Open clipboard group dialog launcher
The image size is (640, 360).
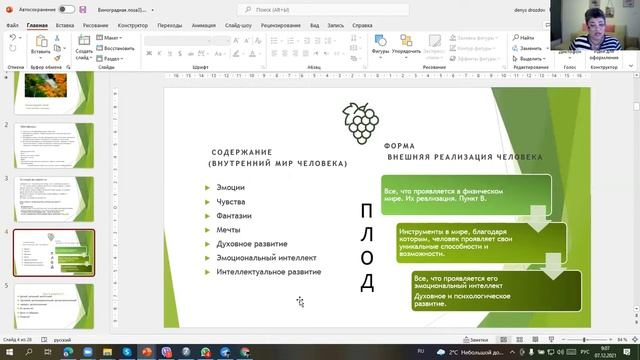click(x=68, y=67)
